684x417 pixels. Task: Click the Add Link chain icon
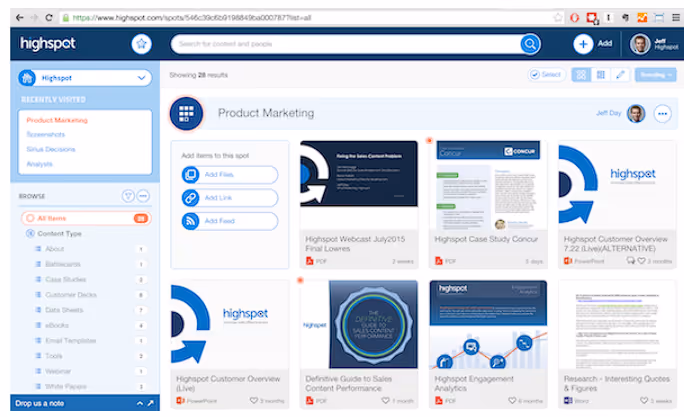[190, 198]
